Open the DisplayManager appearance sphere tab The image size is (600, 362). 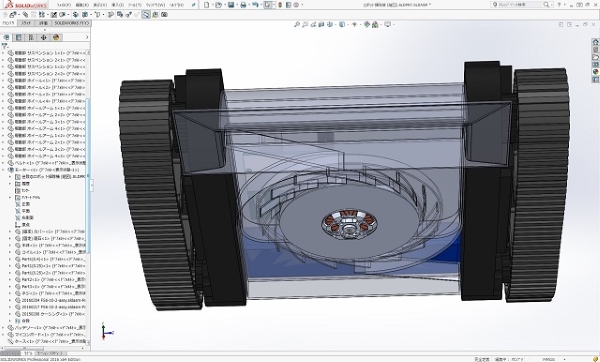[56, 37]
